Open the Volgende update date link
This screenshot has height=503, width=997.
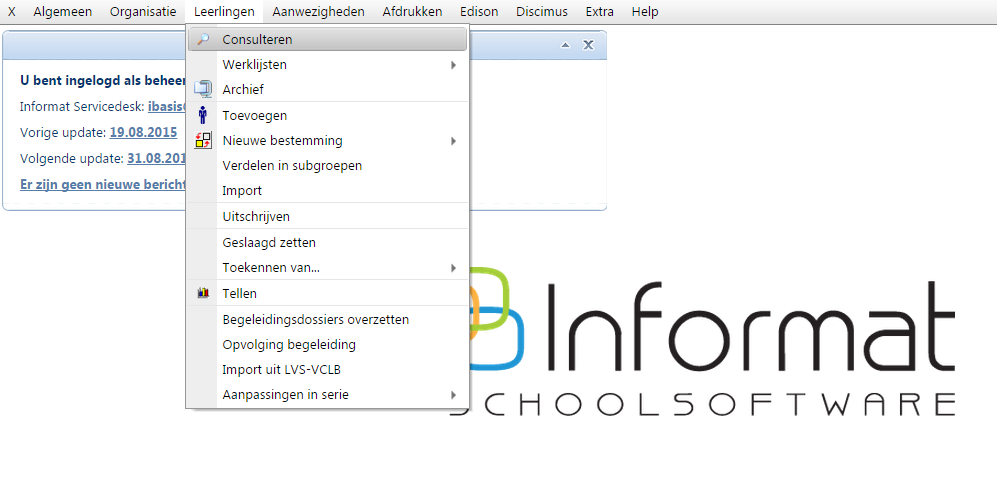[x=156, y=158]
